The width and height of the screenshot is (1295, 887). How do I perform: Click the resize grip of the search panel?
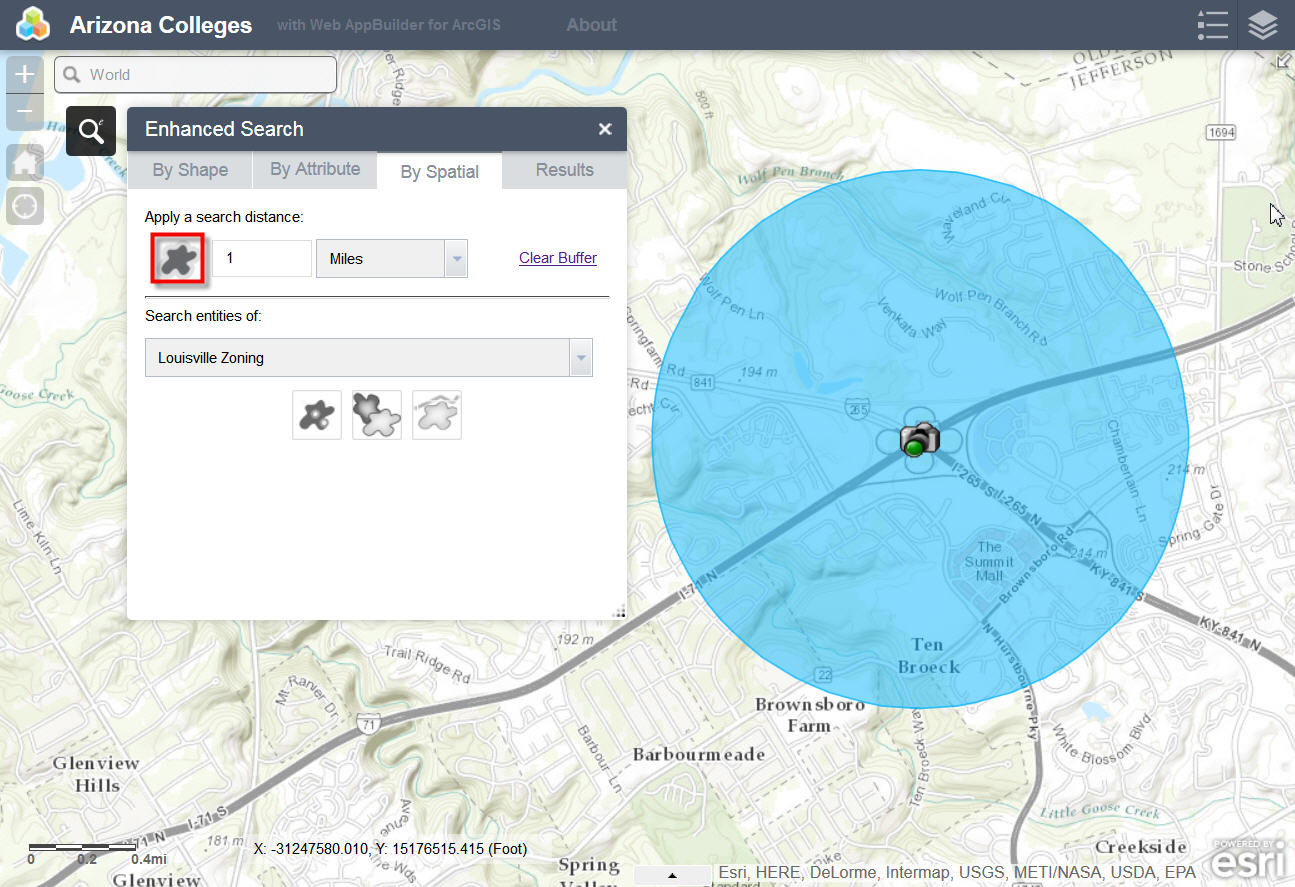tap(619, 613)
